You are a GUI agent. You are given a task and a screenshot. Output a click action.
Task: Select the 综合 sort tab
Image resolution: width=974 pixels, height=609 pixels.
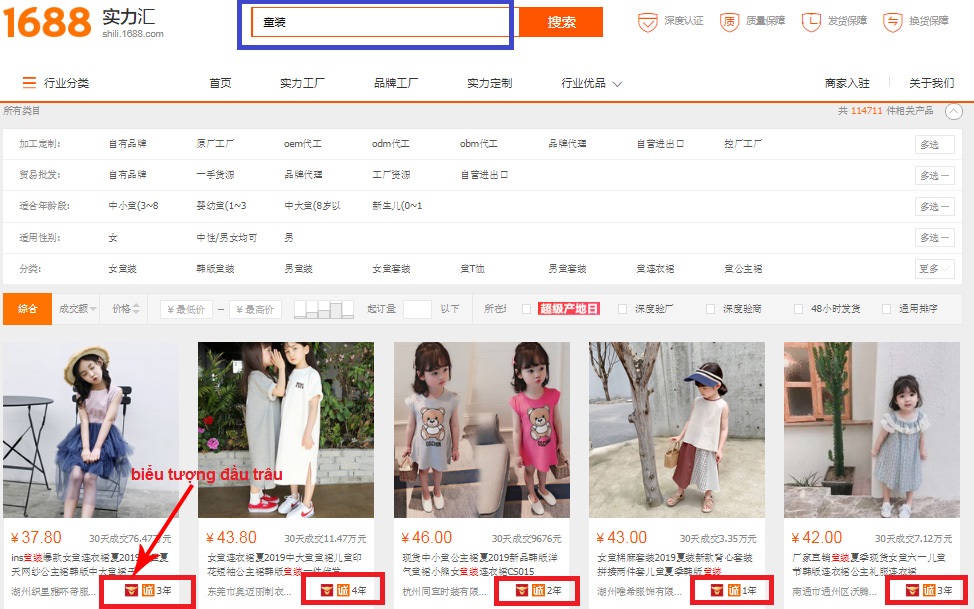[x=27, y=309]
